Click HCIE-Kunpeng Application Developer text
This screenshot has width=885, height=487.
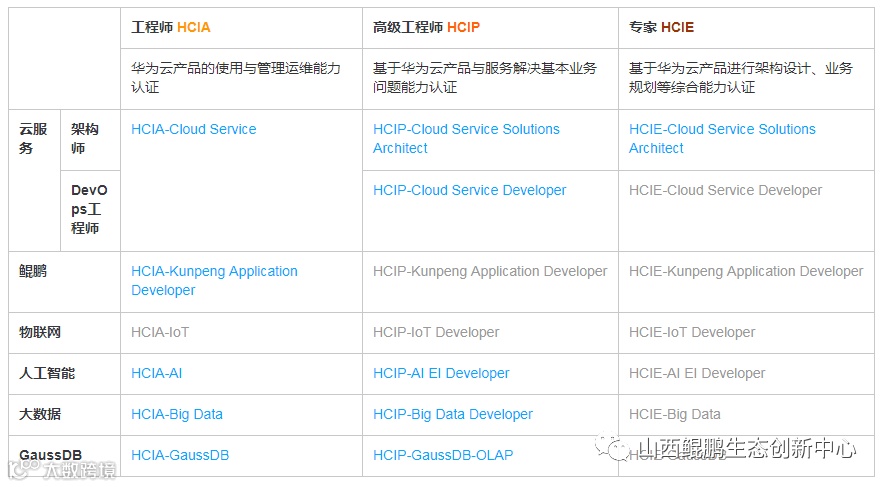point(746,271)
